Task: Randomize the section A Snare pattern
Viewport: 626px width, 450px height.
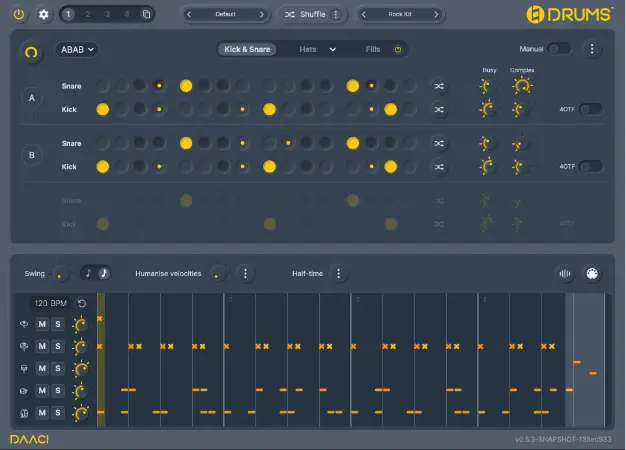Action: (439, 87)
